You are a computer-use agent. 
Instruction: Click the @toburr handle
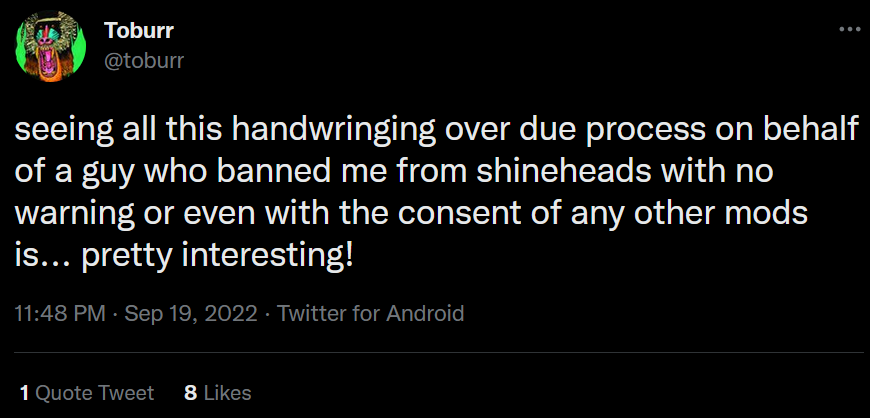[144, 60]
